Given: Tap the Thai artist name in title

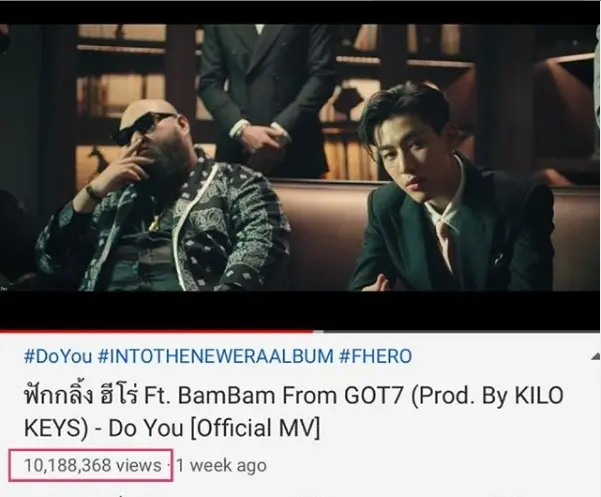Looking at the screenshot, I should click(81, 395).
